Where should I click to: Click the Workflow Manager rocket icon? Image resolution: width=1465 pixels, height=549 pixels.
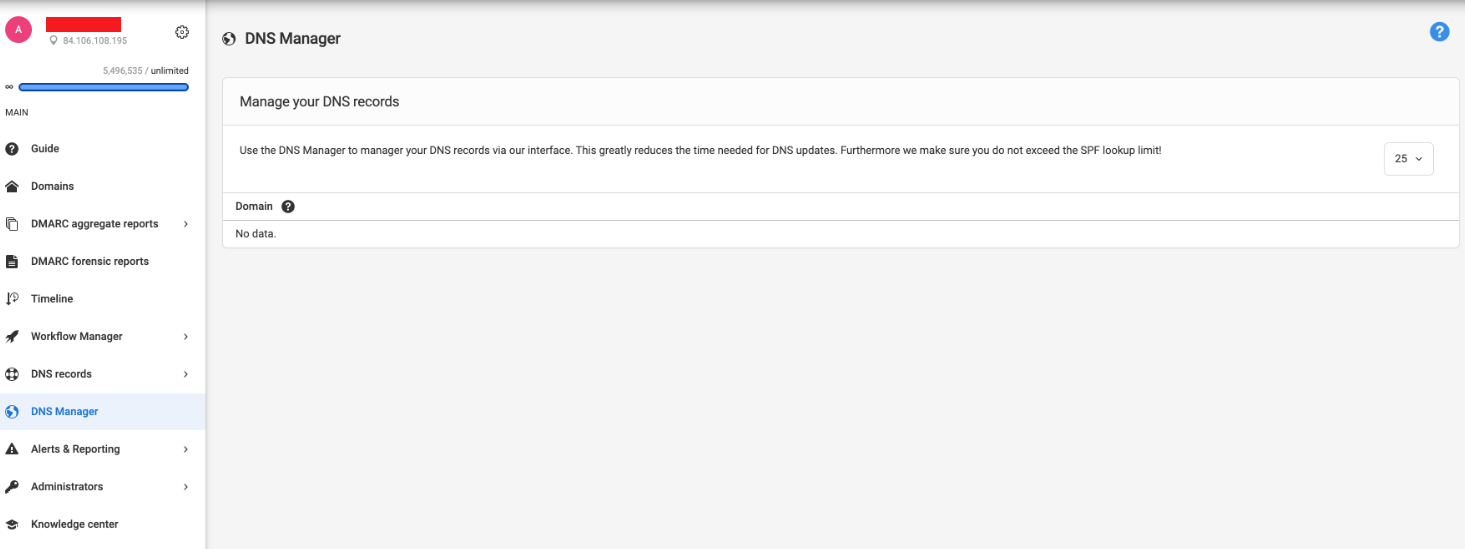click(x=12, y=337)
